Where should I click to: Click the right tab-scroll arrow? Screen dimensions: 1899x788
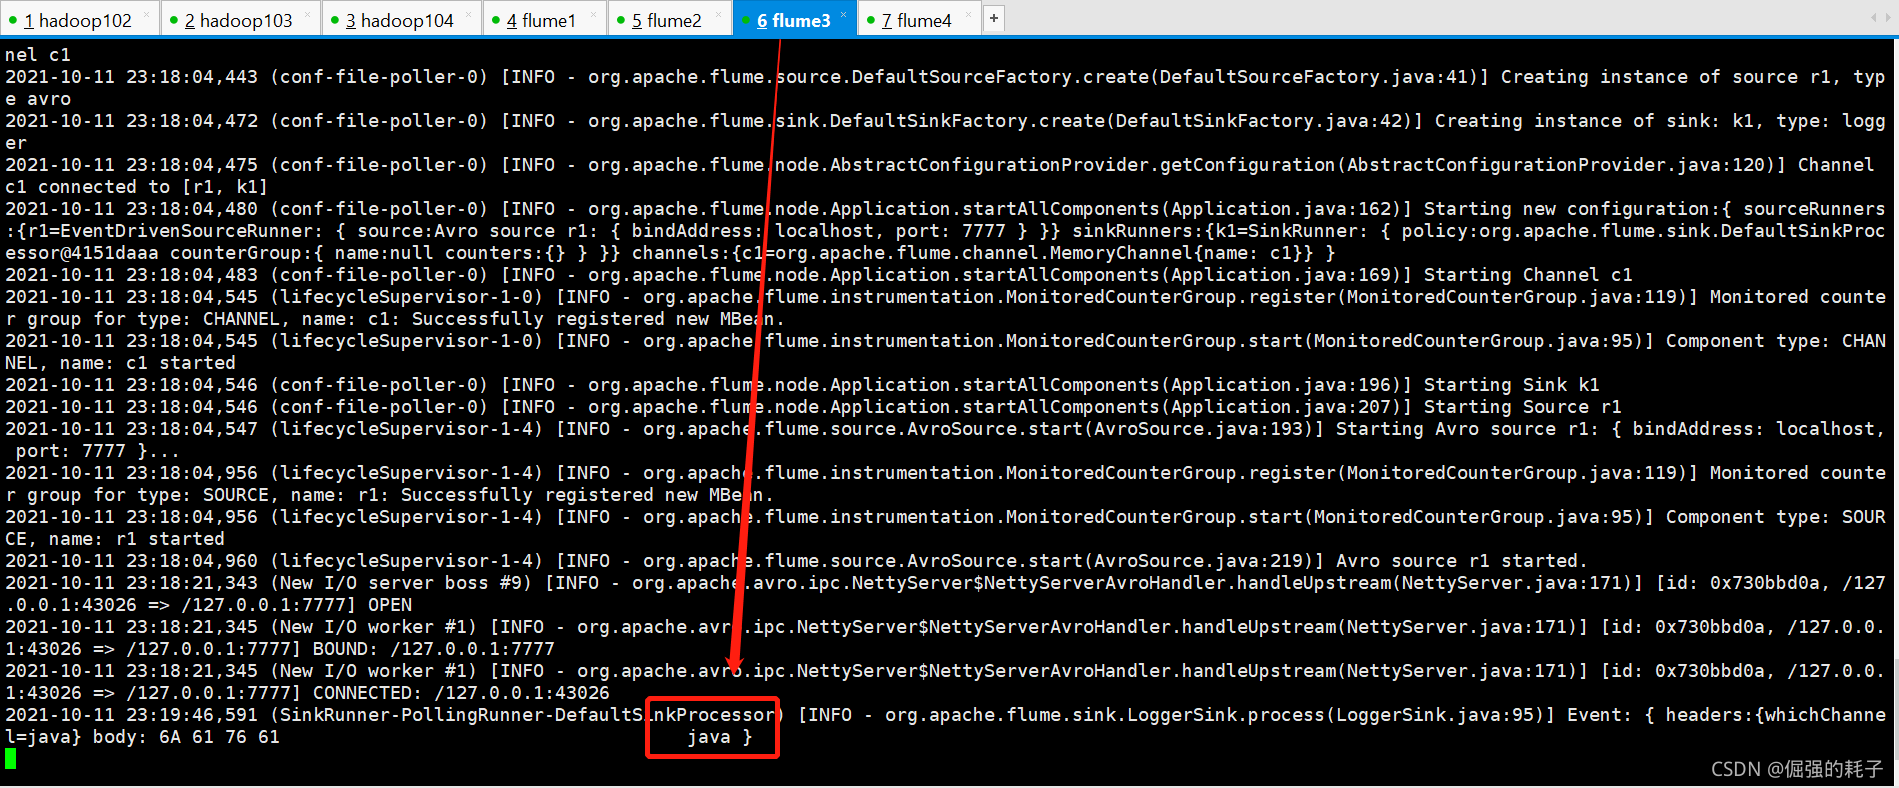(x=1887, y=18)
